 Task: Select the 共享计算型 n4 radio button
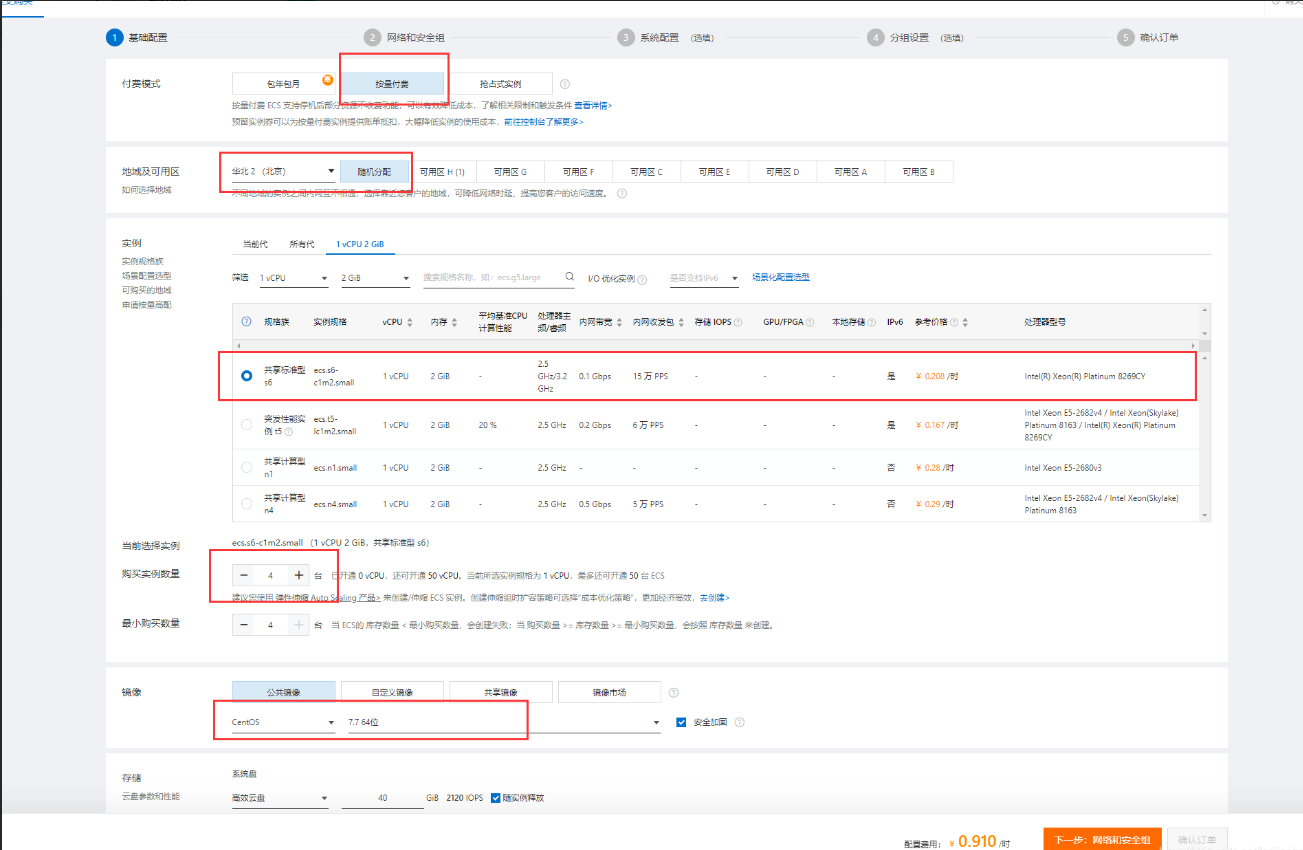click(247, 504)
